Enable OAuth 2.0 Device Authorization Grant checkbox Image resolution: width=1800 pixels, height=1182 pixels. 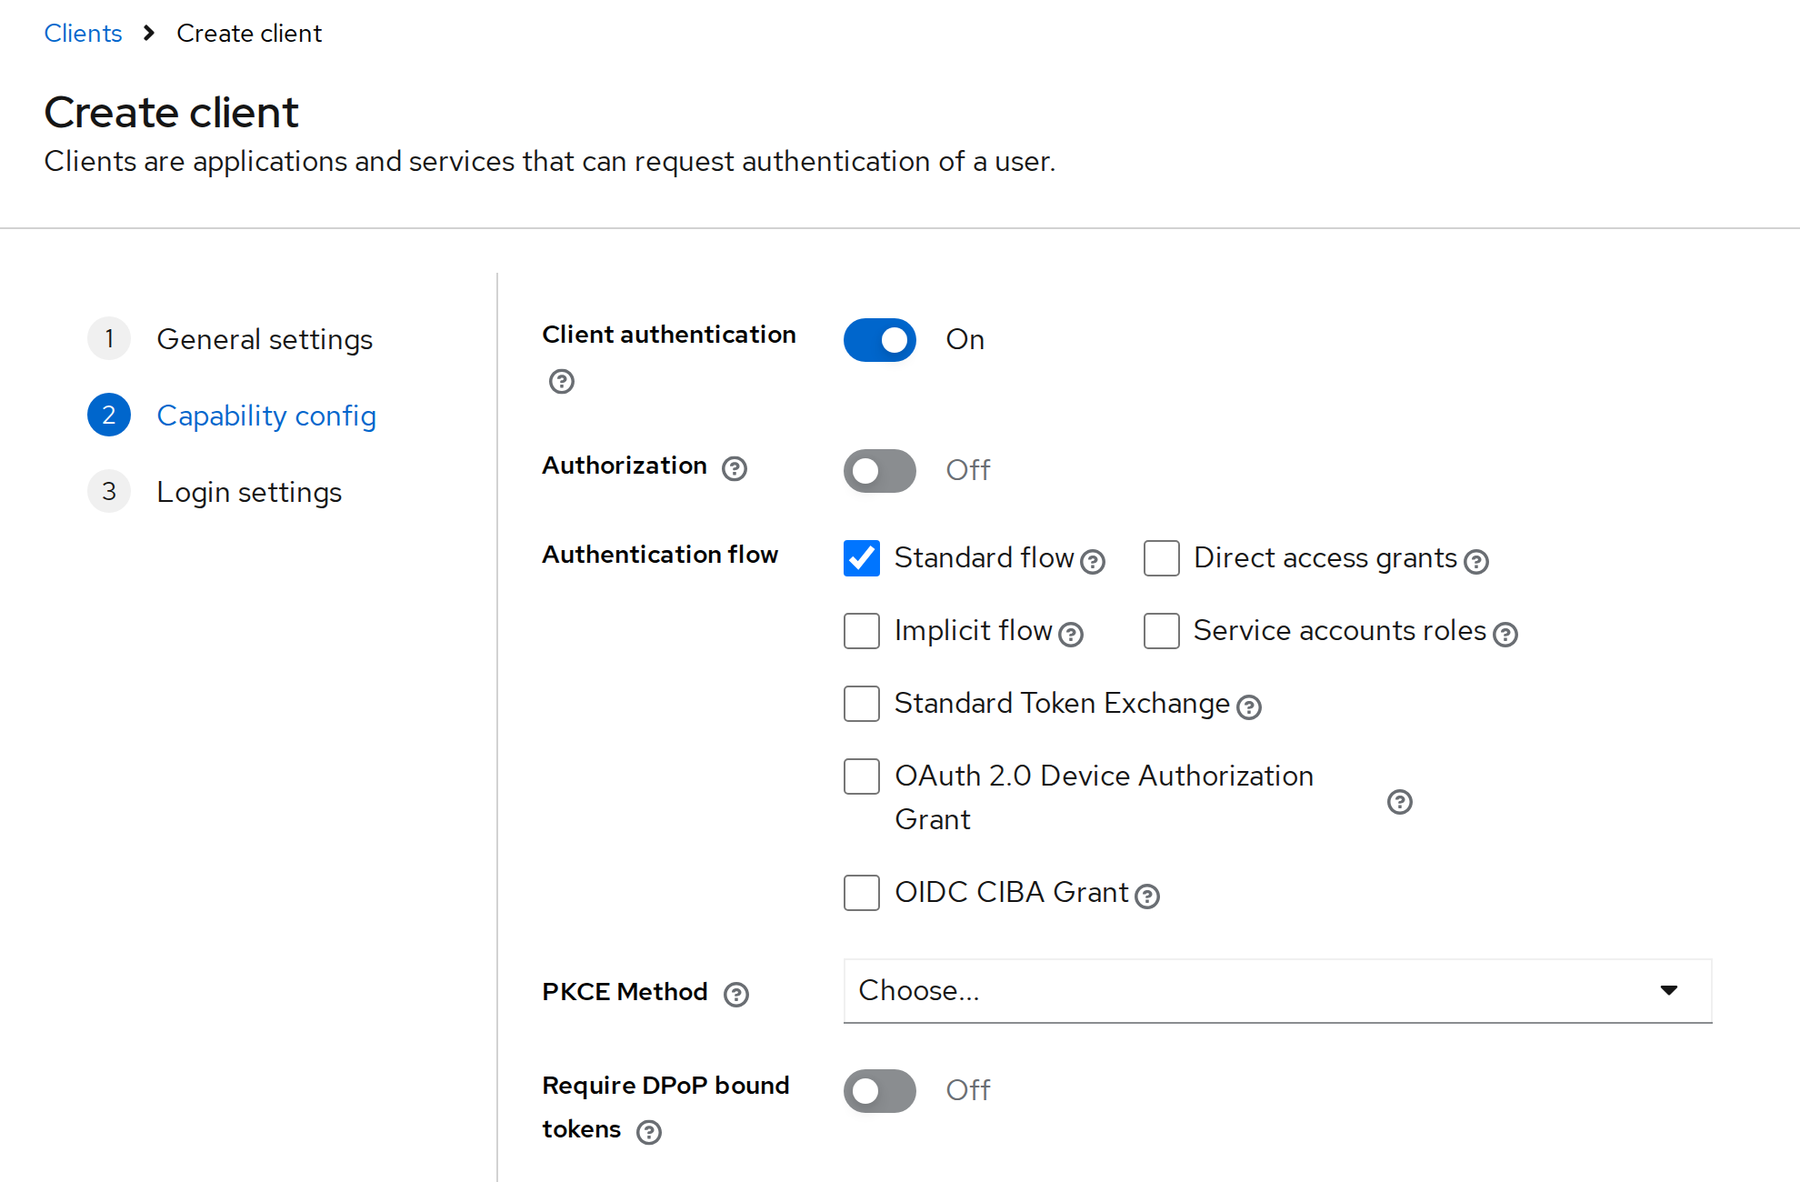pyautogui.click(x=862, y=776)
